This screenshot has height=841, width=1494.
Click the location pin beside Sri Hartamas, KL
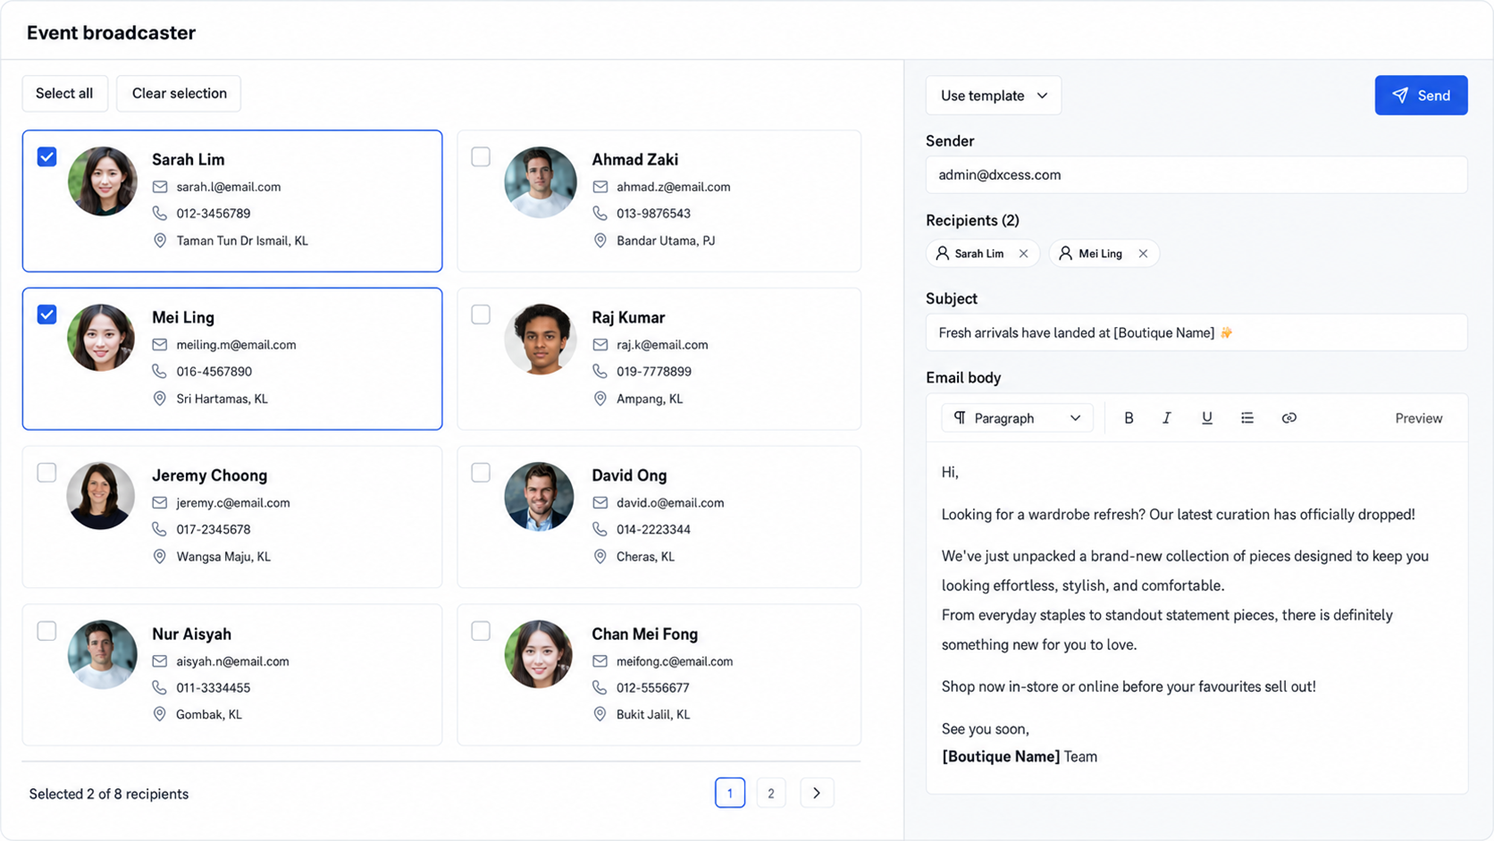click(160, 398)
